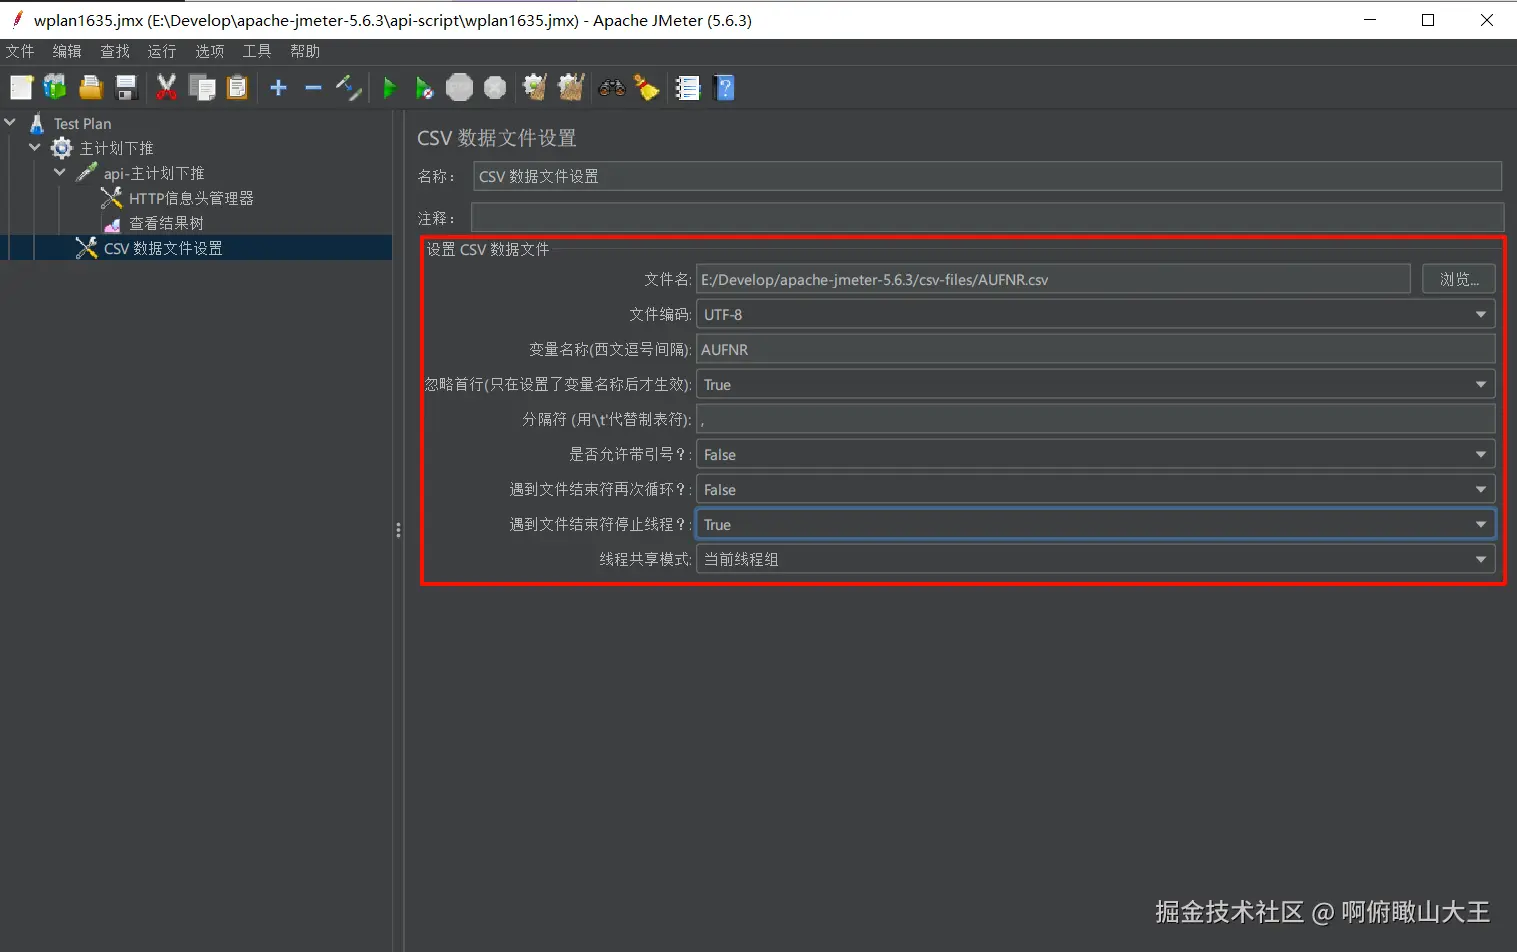Image resolution: width=1517 pixels, height=952 pixels.
Task: Open the 线程共享模式 dropdown
Action: (1095, 559)
